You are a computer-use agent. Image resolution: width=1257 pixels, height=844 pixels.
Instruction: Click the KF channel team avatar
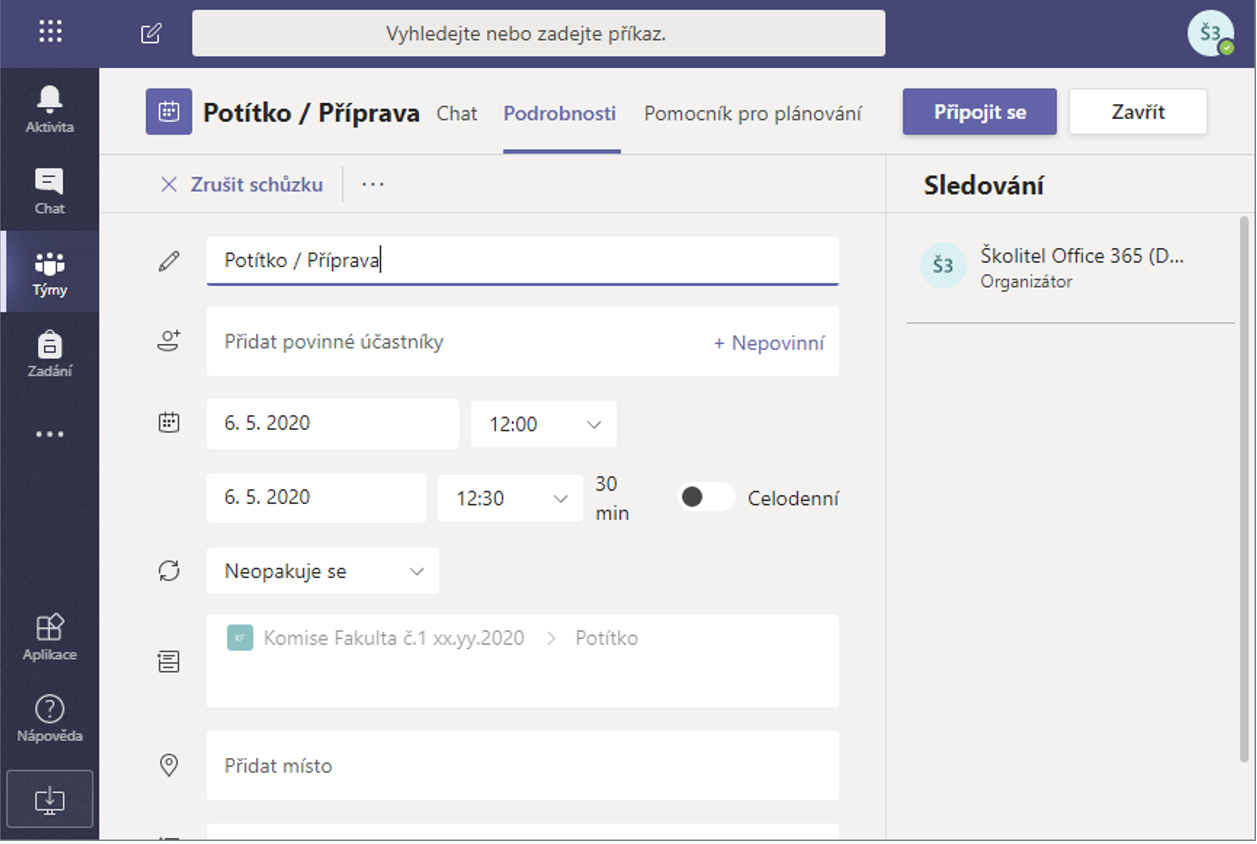coord(240,638)
